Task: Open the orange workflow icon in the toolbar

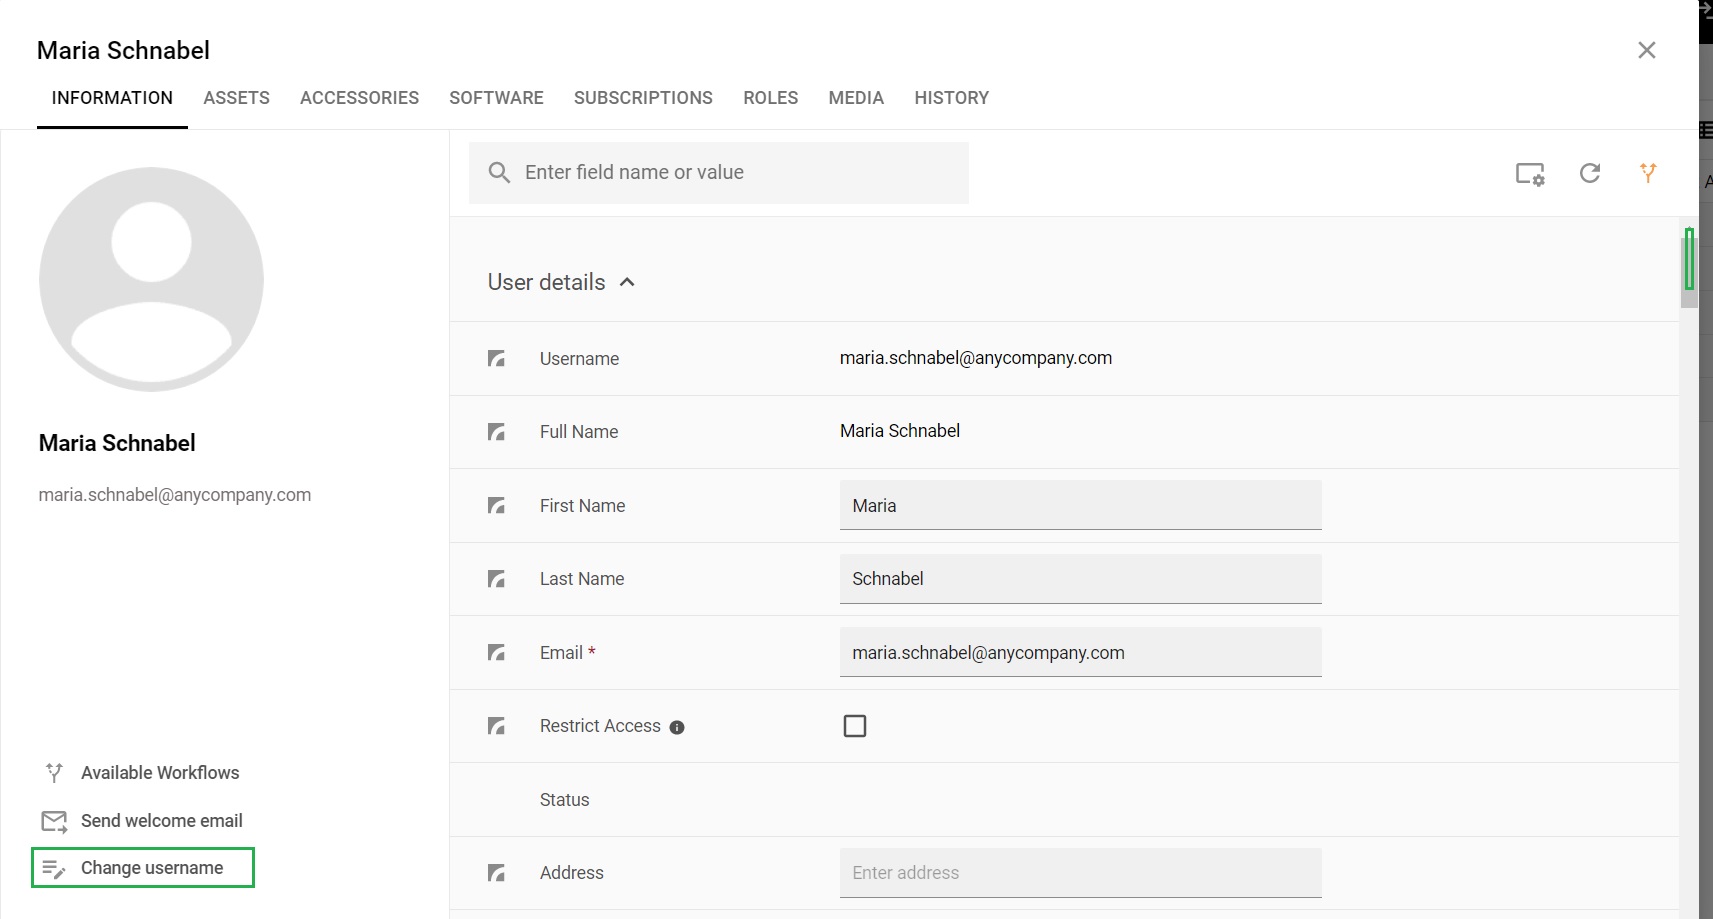Action: tap(1647, 172)
